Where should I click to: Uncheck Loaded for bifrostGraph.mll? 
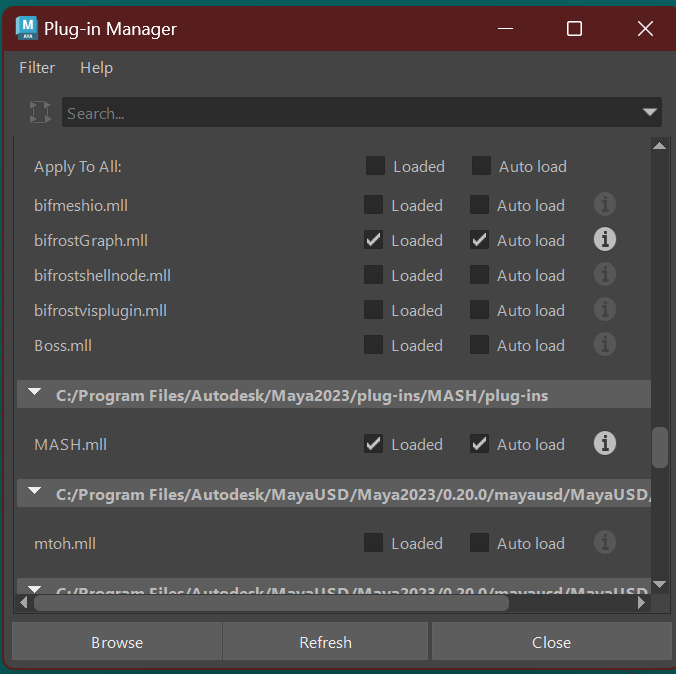(374, 240)
